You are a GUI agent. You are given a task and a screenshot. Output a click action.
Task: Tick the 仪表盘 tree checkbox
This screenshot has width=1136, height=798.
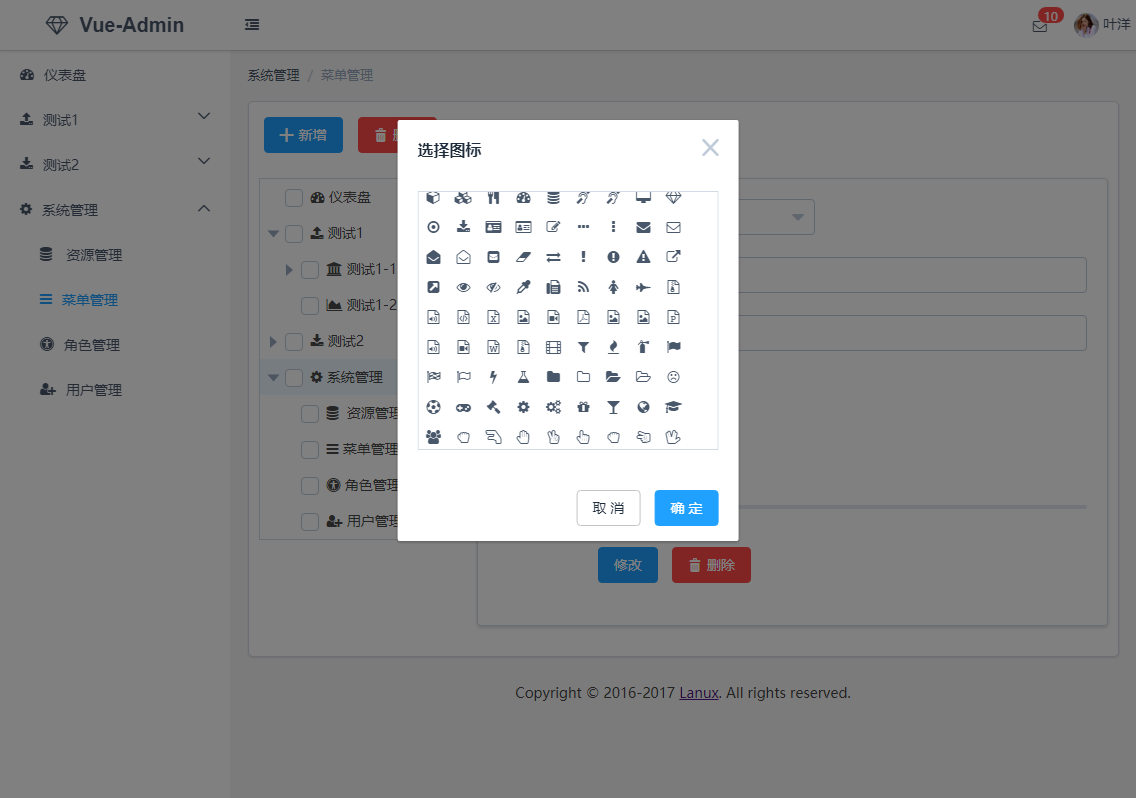click(x=294, y=197)
